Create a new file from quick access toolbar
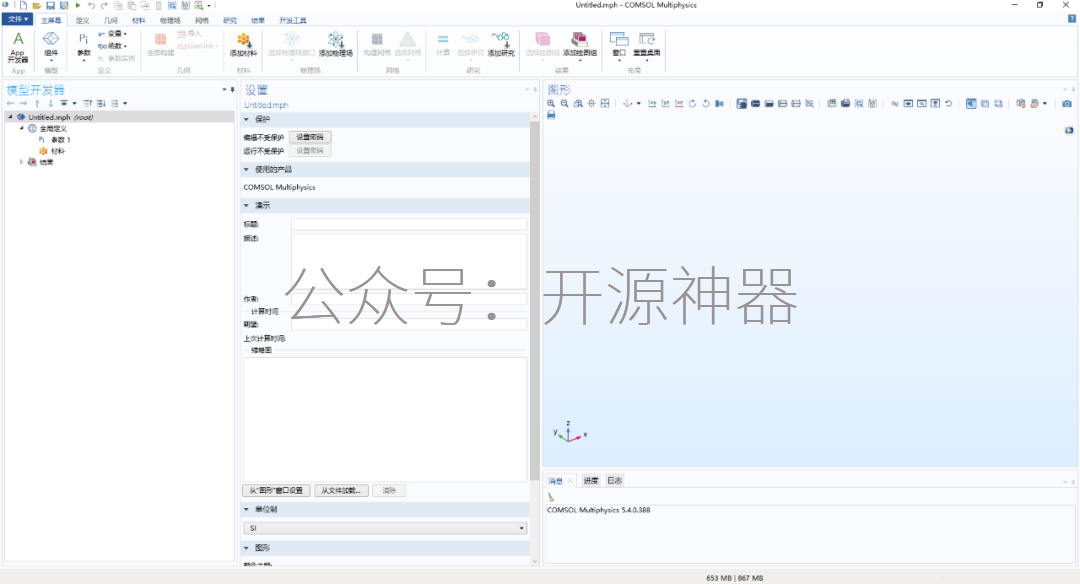Image resolution: width=1080 pixels, height=584 pixels. (x=23, y=6)
